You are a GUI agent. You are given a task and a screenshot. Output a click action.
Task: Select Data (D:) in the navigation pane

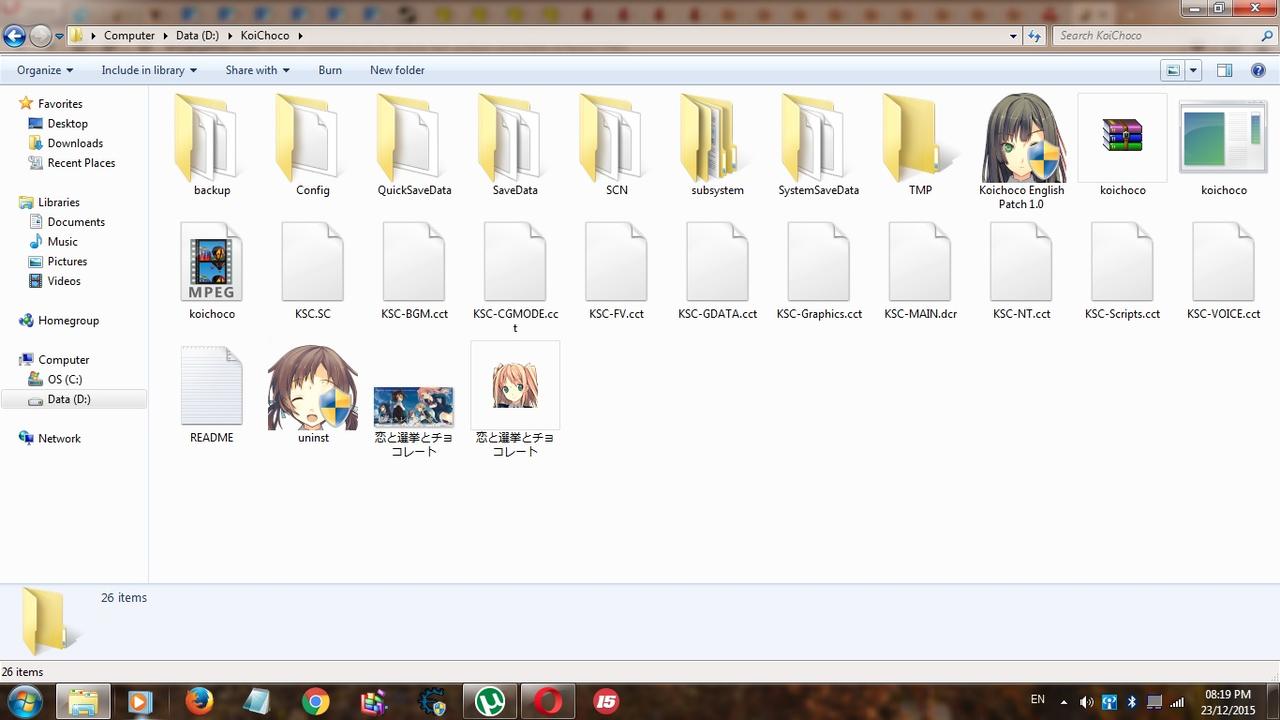click(x=68, y=399)
